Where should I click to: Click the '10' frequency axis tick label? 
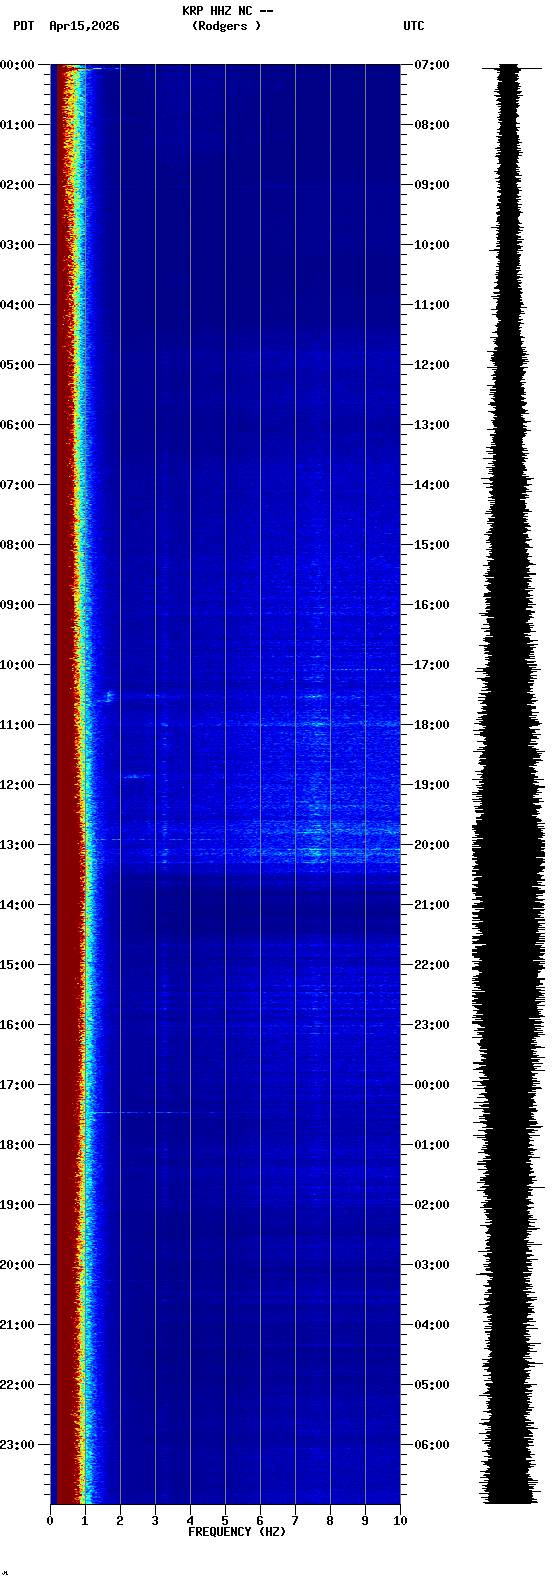click(x=400, y=1521)
